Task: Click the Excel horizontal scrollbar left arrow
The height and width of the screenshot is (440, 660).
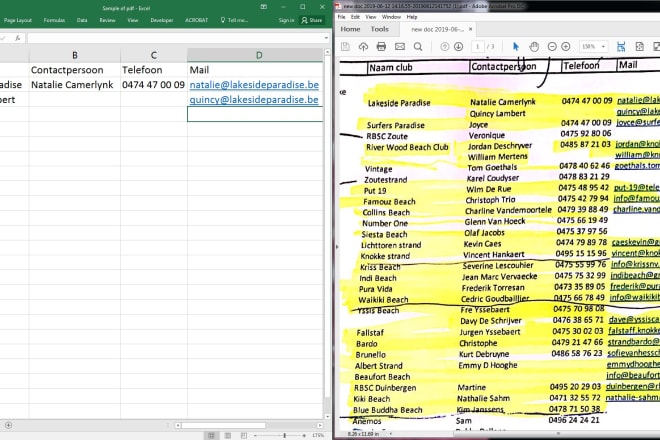Action: coord(178,425)
